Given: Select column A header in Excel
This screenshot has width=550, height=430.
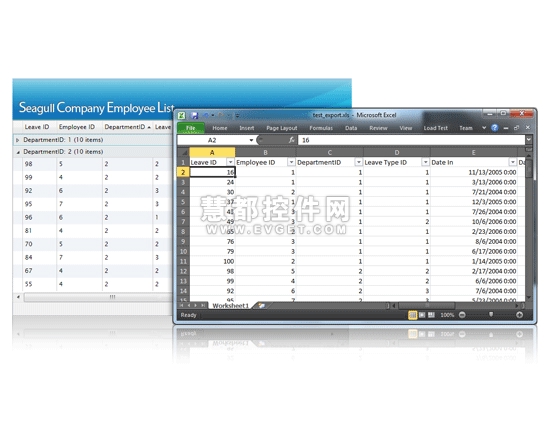Looking at the screenshot, I should (212, 153).
